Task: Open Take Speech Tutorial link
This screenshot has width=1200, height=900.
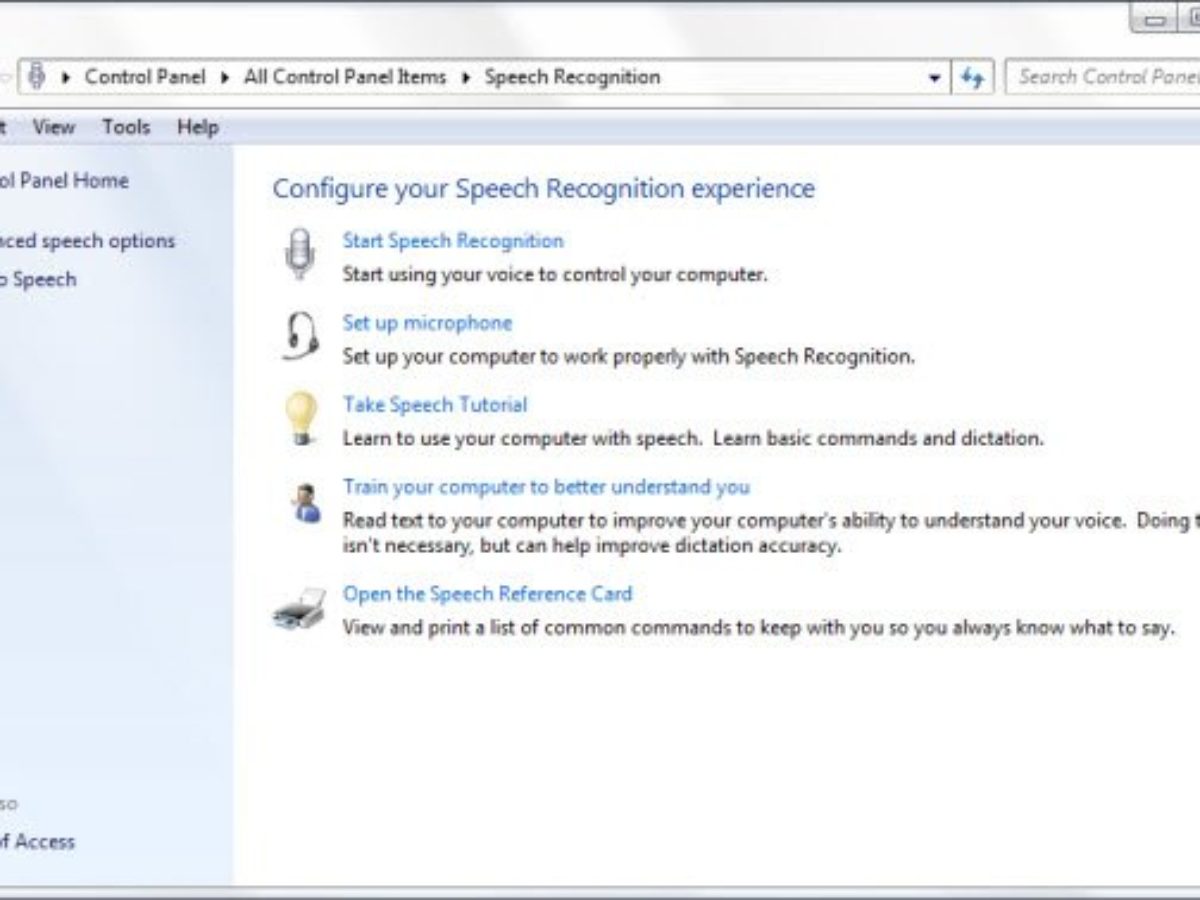Action: (x=435, y=404)
